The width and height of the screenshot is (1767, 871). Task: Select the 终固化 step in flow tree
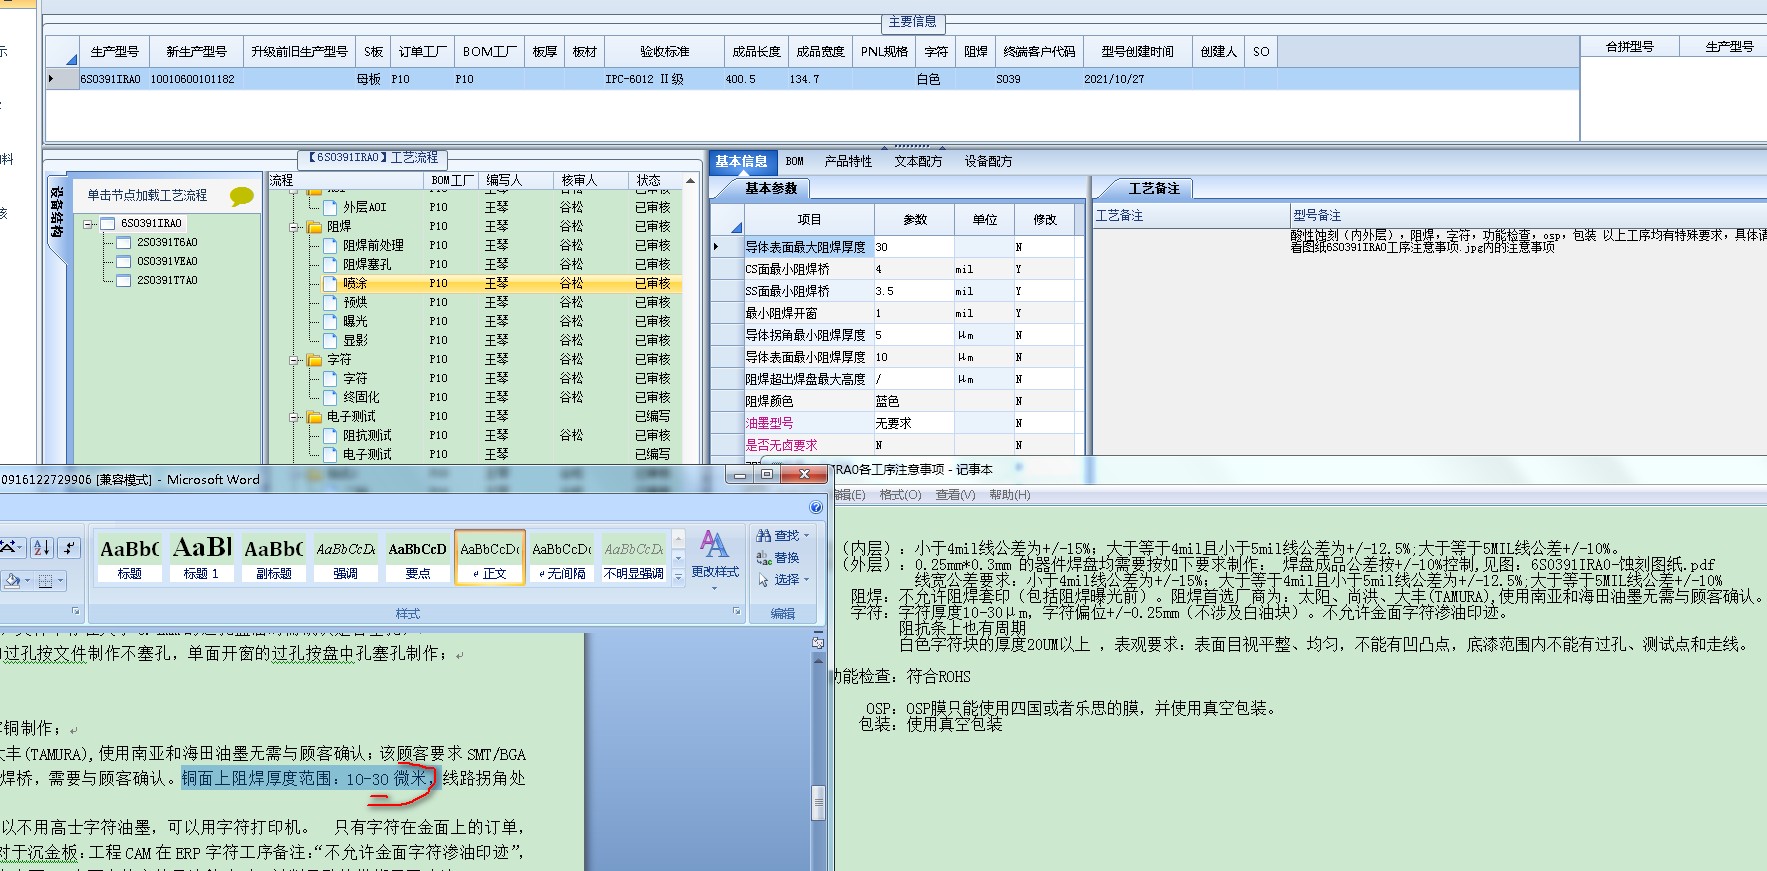361,398
